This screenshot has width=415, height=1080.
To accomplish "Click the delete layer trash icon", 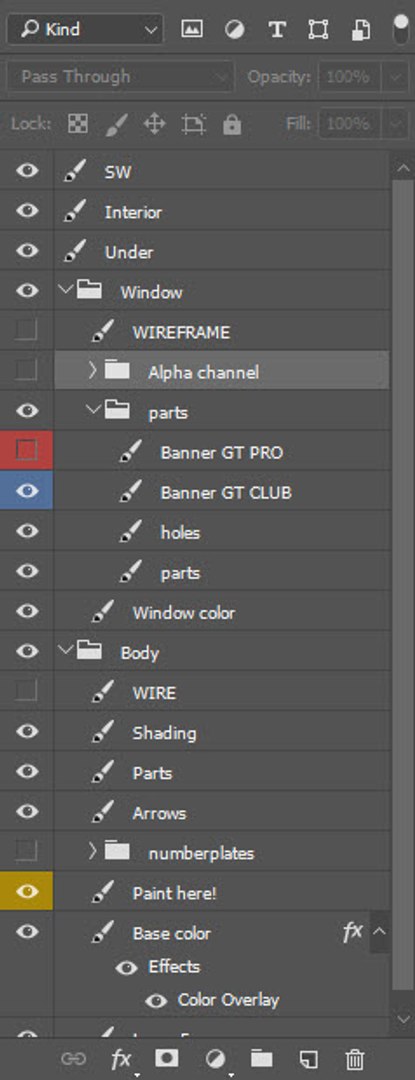I will (354, 1059).
